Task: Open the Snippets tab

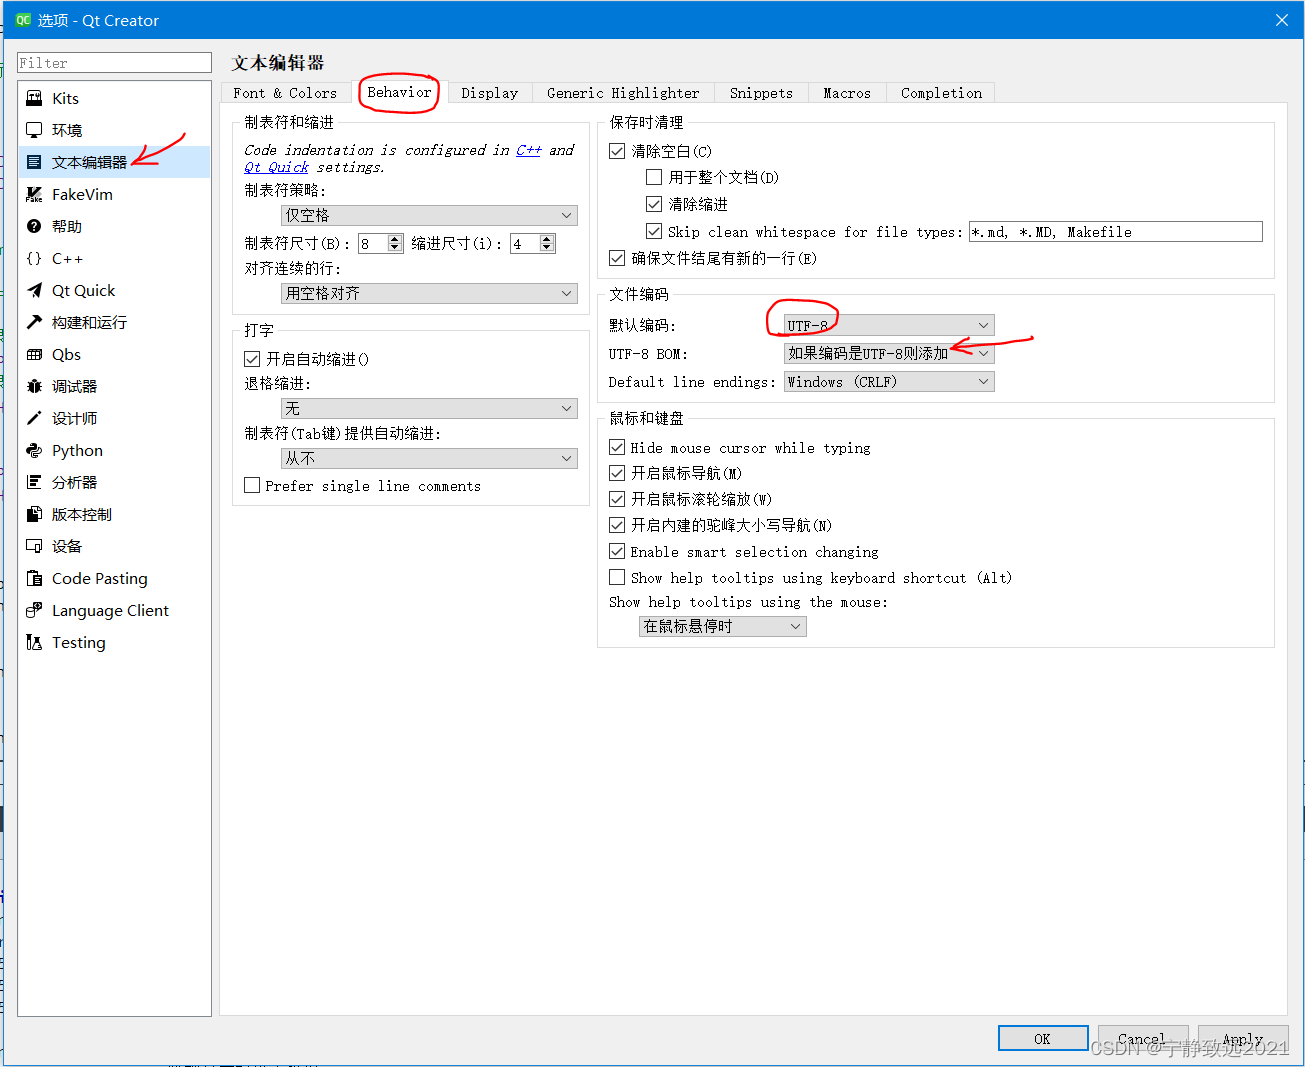Action: pyautogui.click(x=761, y=92)
